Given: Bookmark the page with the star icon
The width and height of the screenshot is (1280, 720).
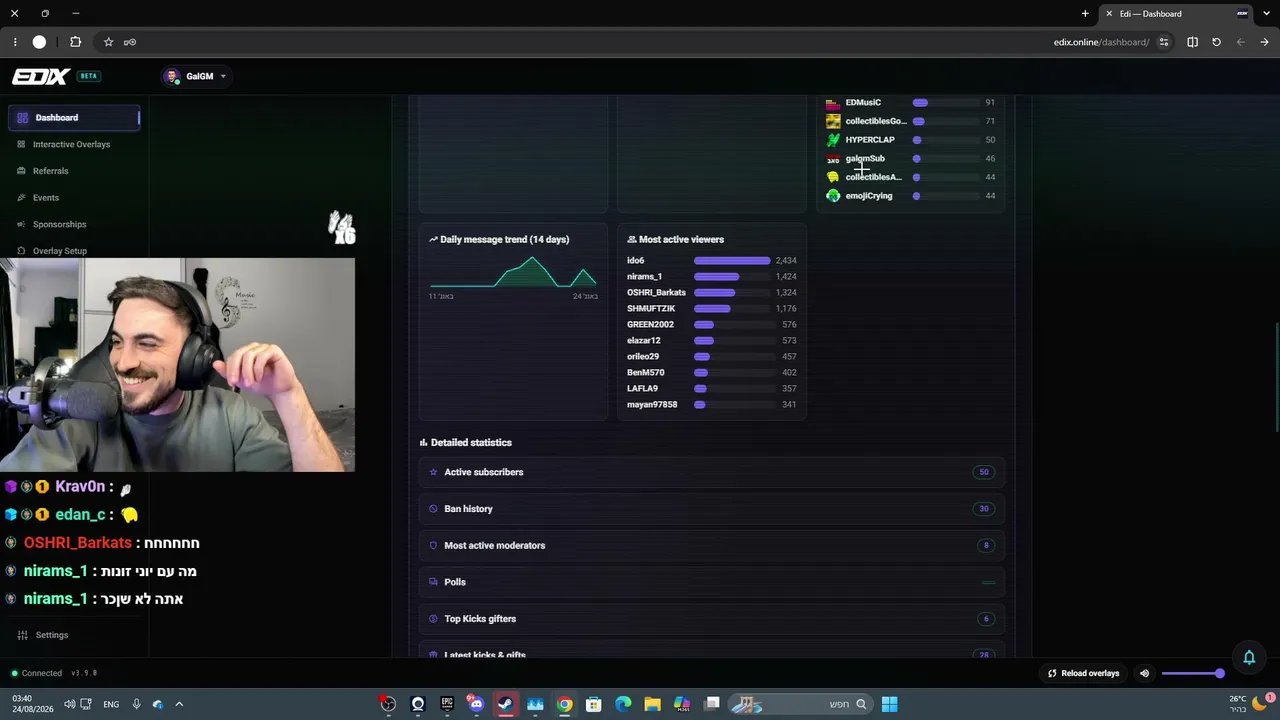Looking at the screenshot, I should pos(108,42).
